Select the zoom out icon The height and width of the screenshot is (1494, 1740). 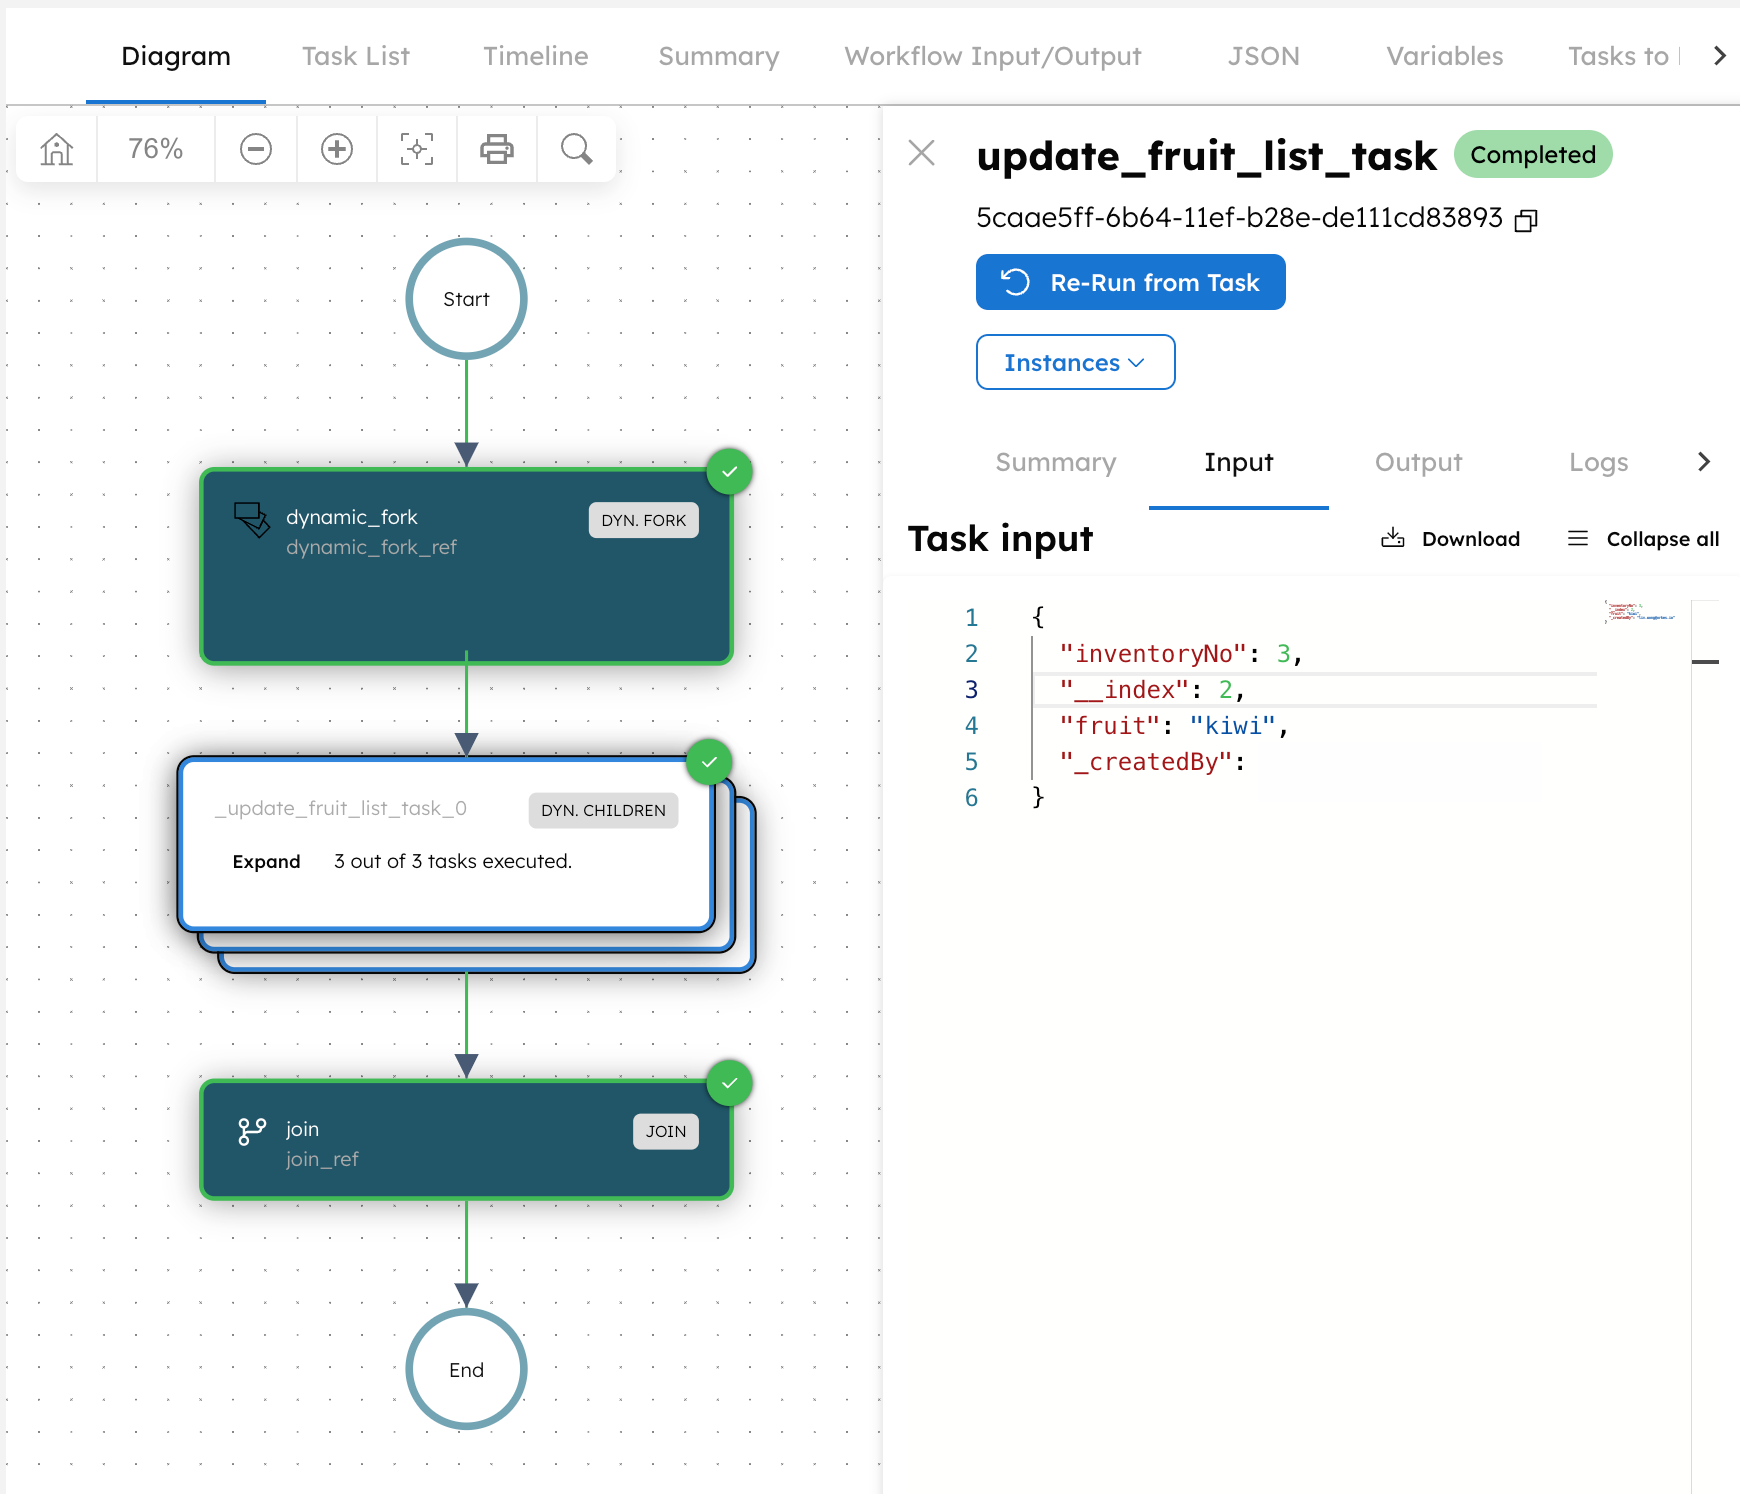256,149
